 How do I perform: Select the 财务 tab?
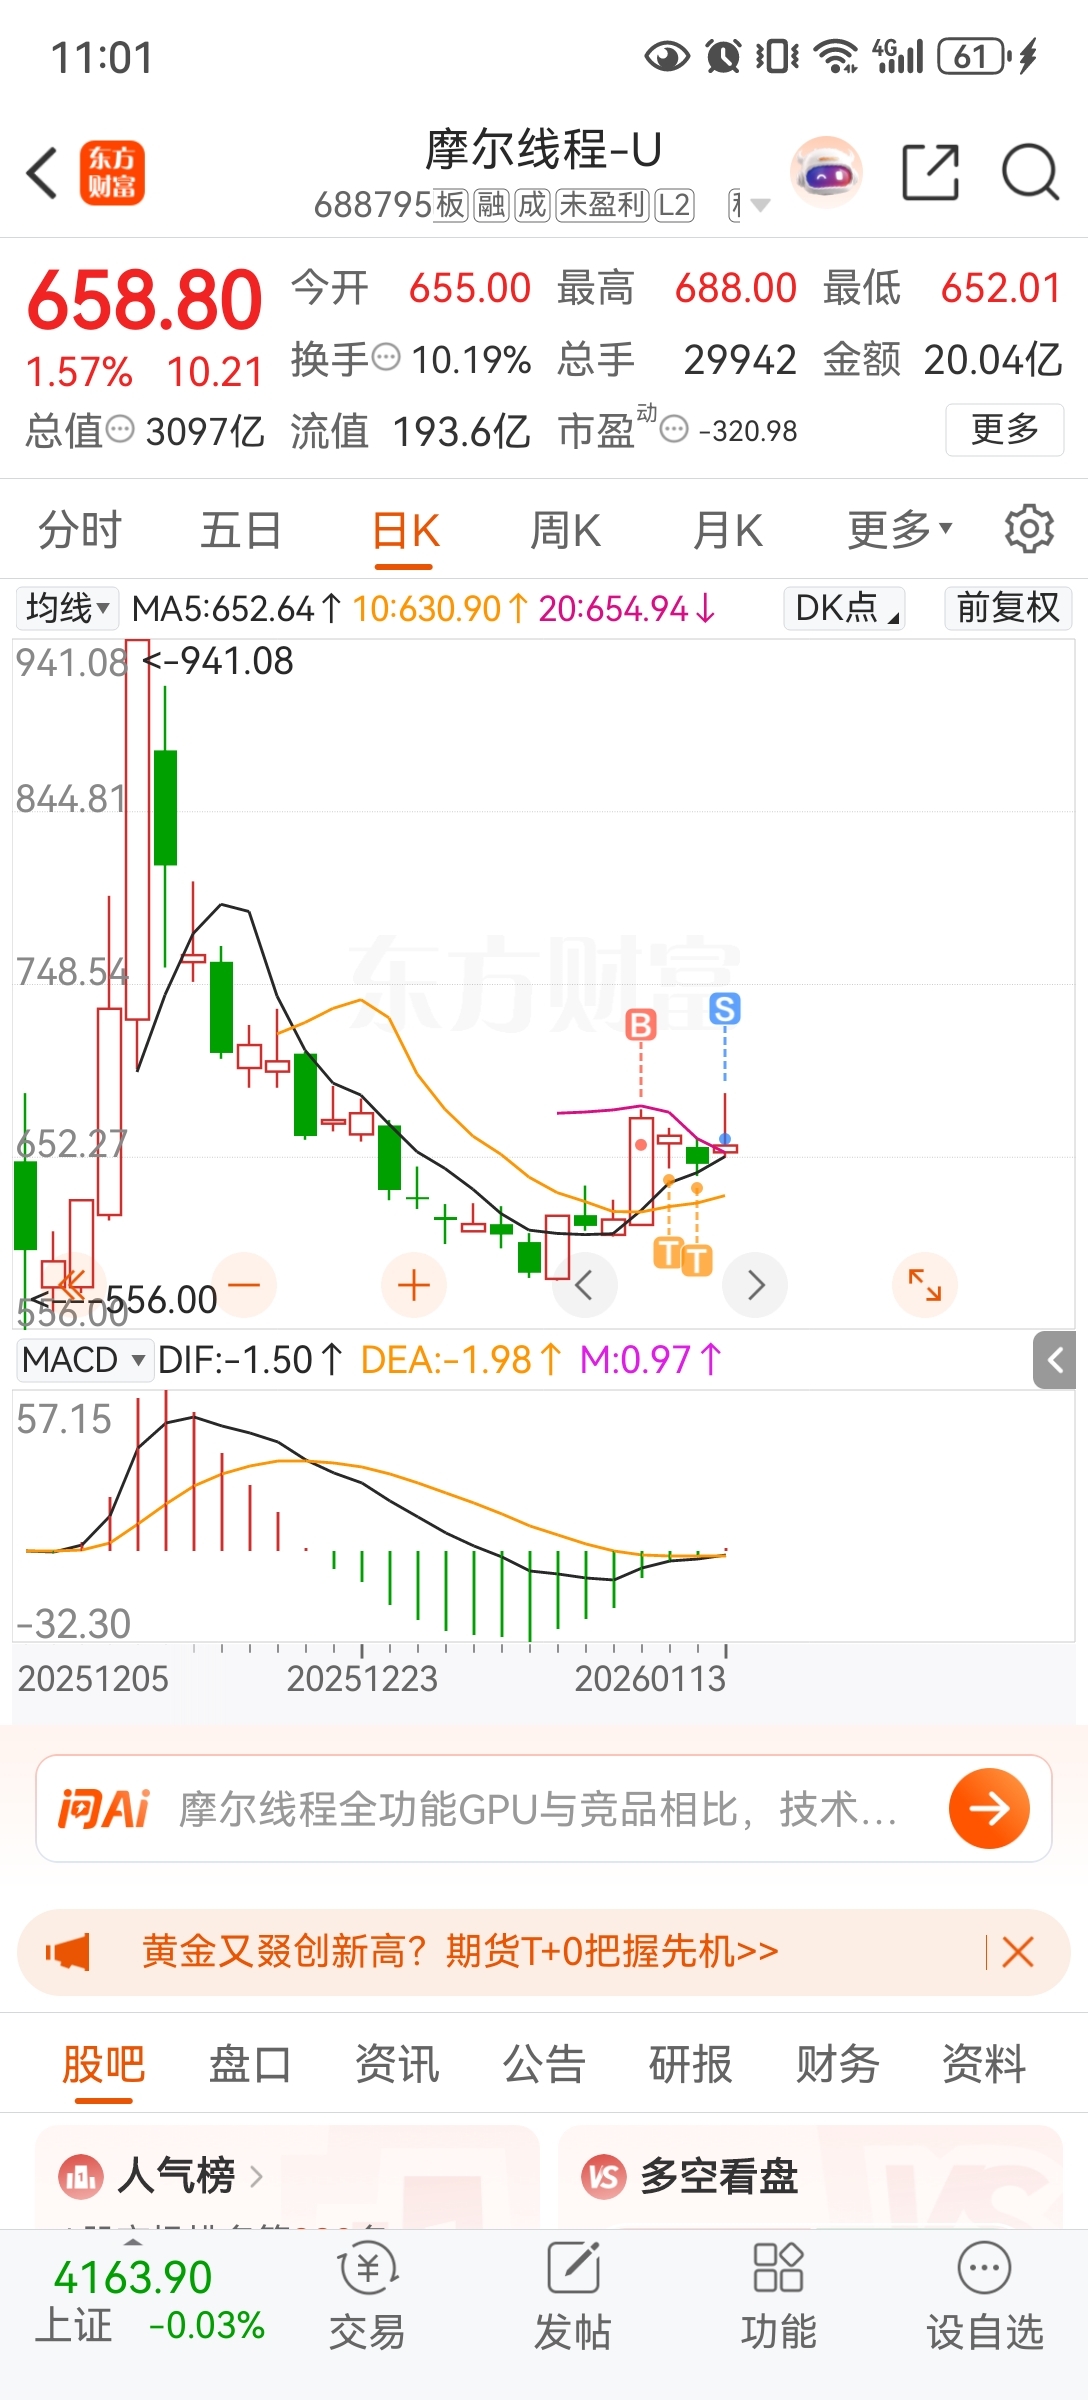pos(838,2064)
